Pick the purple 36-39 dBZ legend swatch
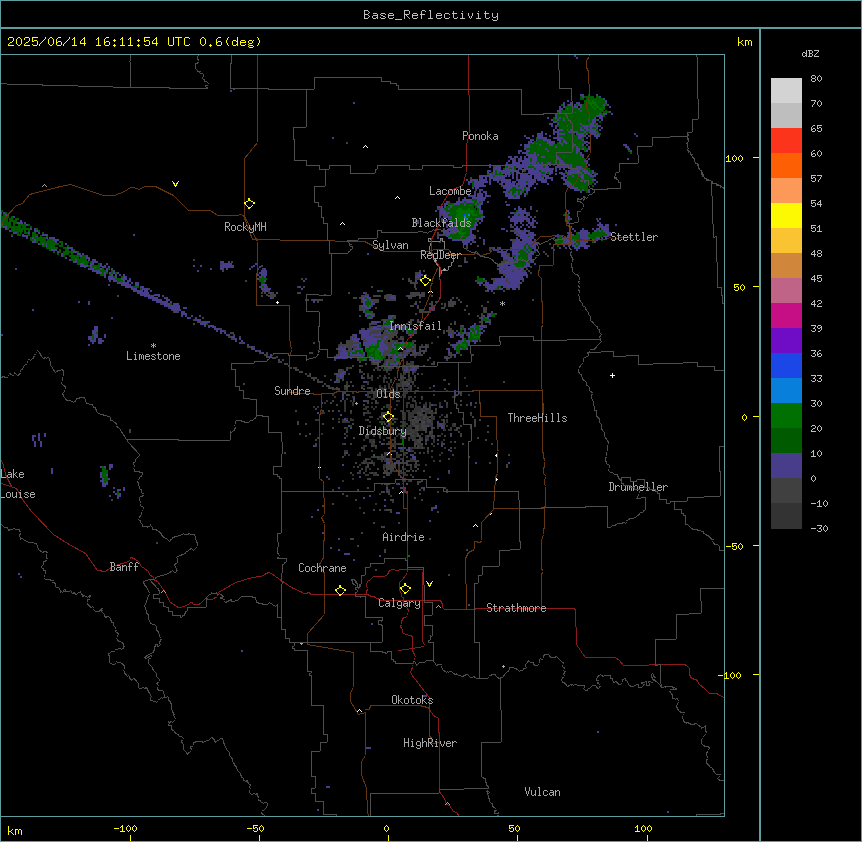 click(x=786, y=340)
